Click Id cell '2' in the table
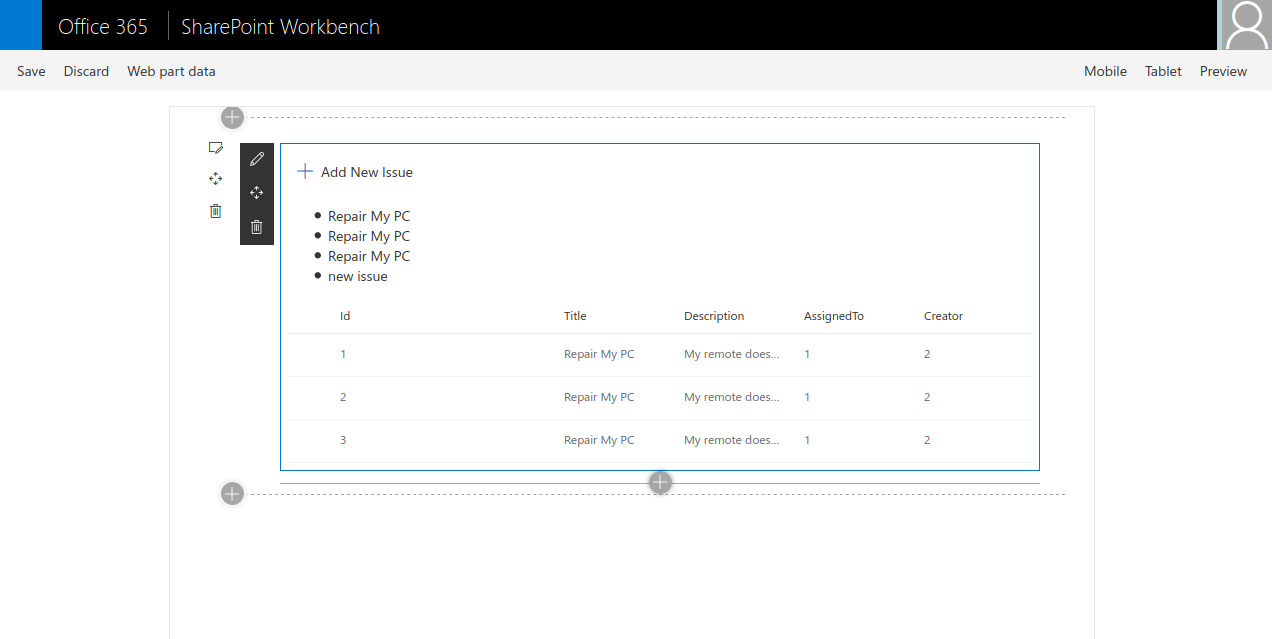The height and width of the screenshot is (639, 1272). [x=343, y=397]
